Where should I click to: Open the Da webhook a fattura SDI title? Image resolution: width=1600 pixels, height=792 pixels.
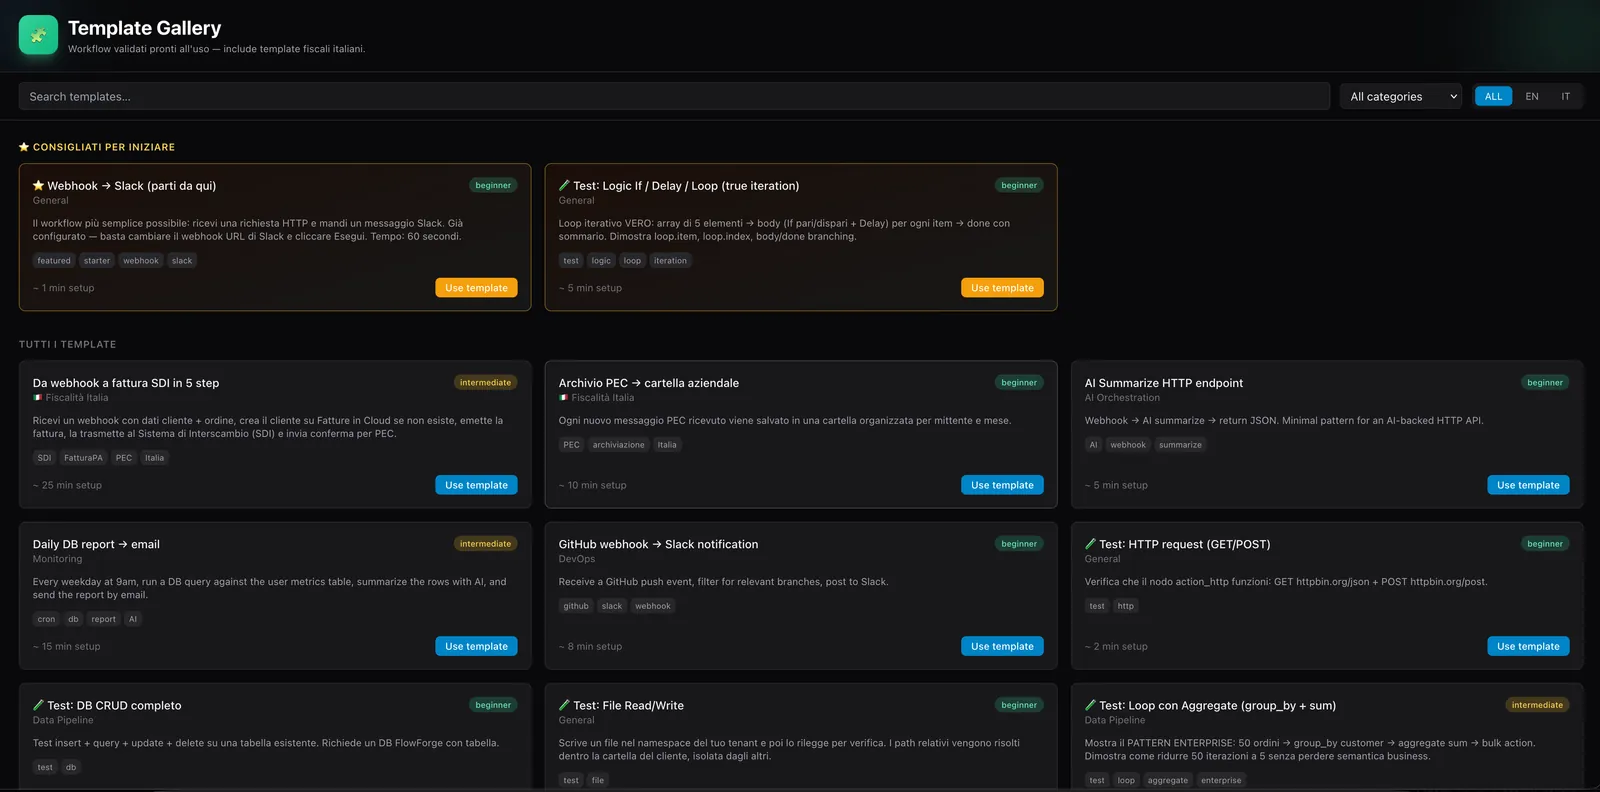126,383
